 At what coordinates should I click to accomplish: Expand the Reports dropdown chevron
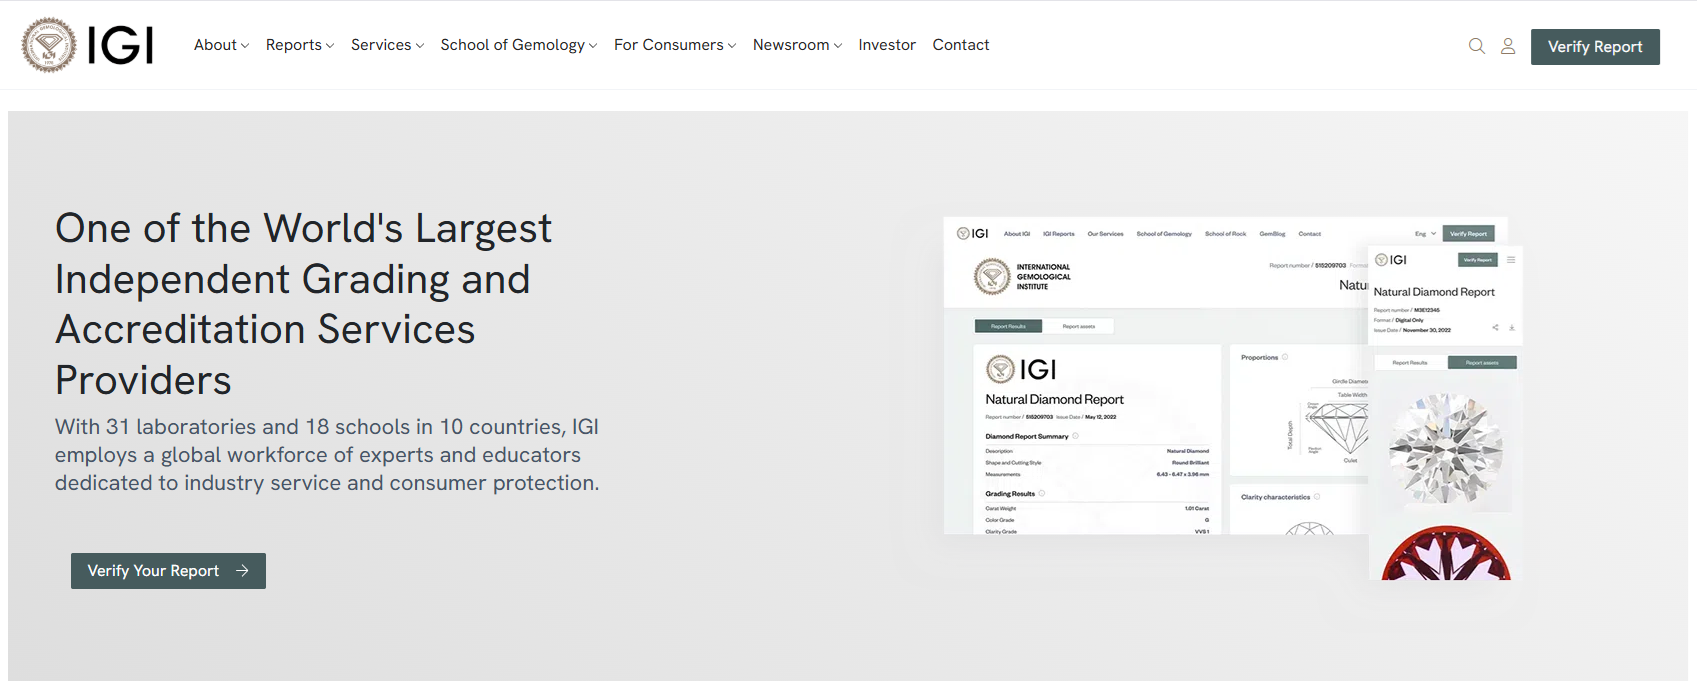tap(330, 46)
